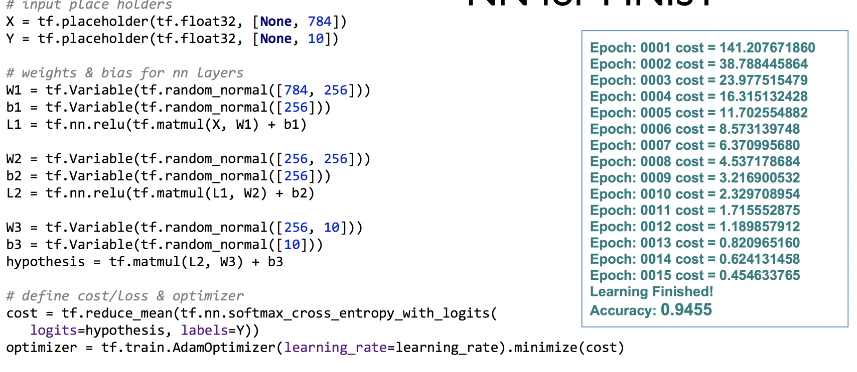Click 'Epoch: 0009 cost = 3.216900532'
Image resolution: width=857 pixels, height=372 pixels.
click(695, 178)
